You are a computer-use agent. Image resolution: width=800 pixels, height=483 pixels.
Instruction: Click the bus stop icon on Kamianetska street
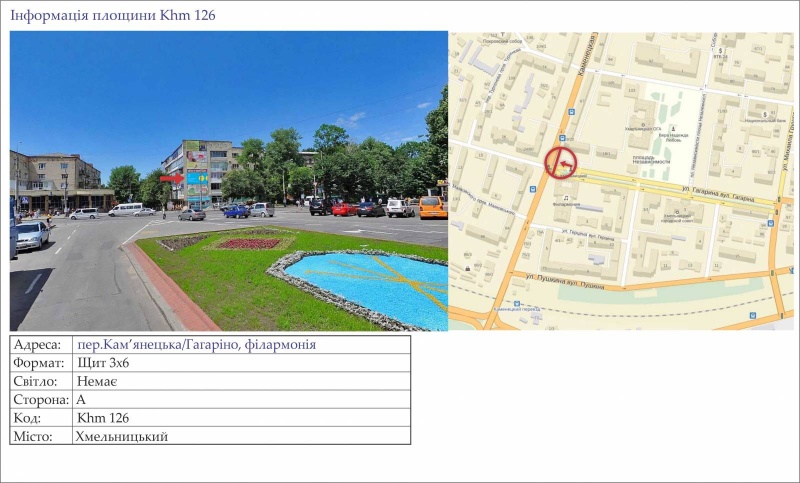coord(562,139)
